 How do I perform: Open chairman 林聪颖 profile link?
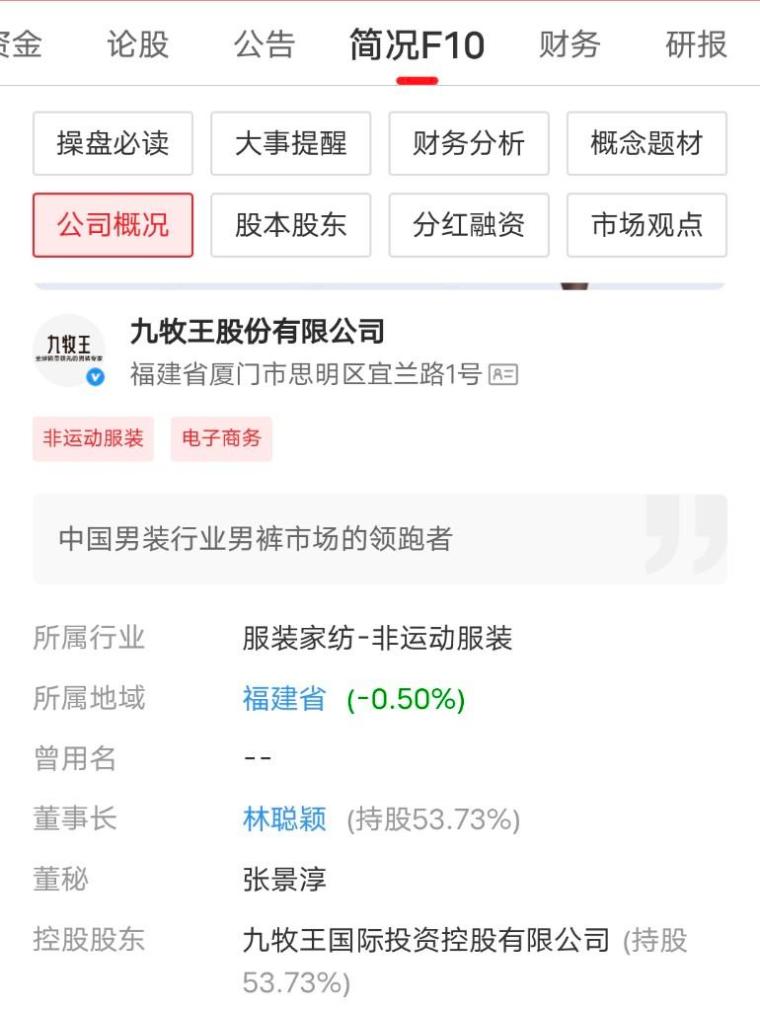point(284,819)
